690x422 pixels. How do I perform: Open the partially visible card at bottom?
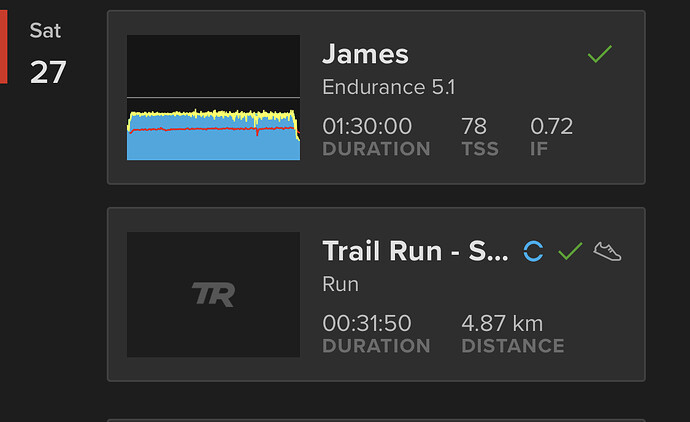coord(376,419)
